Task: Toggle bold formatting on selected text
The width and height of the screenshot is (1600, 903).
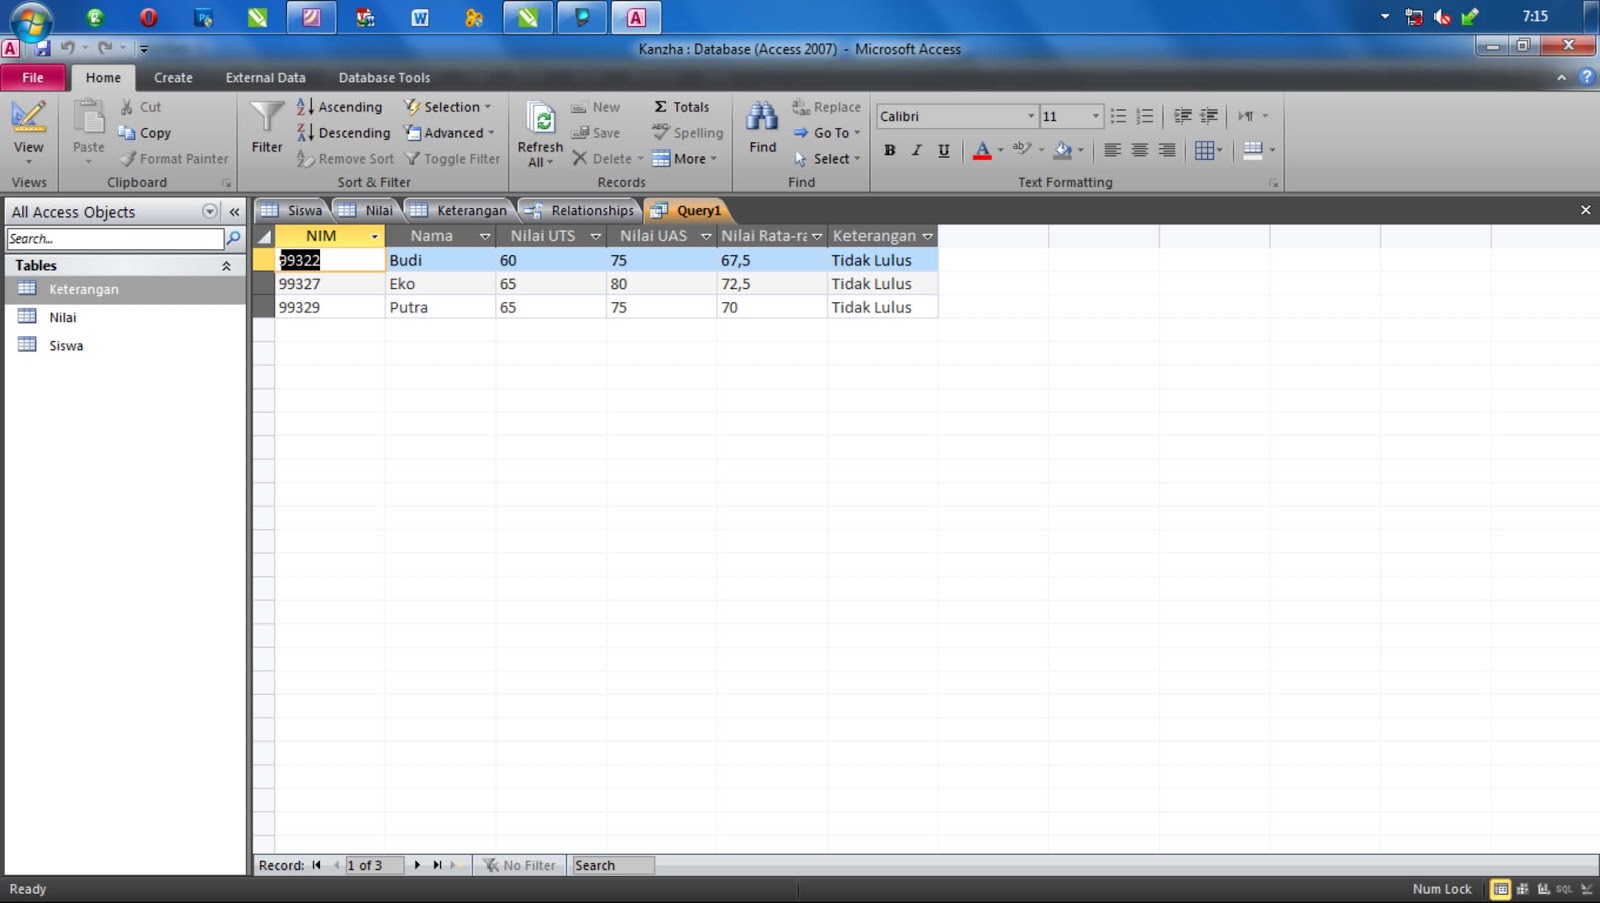Action: tap(889, 150)
